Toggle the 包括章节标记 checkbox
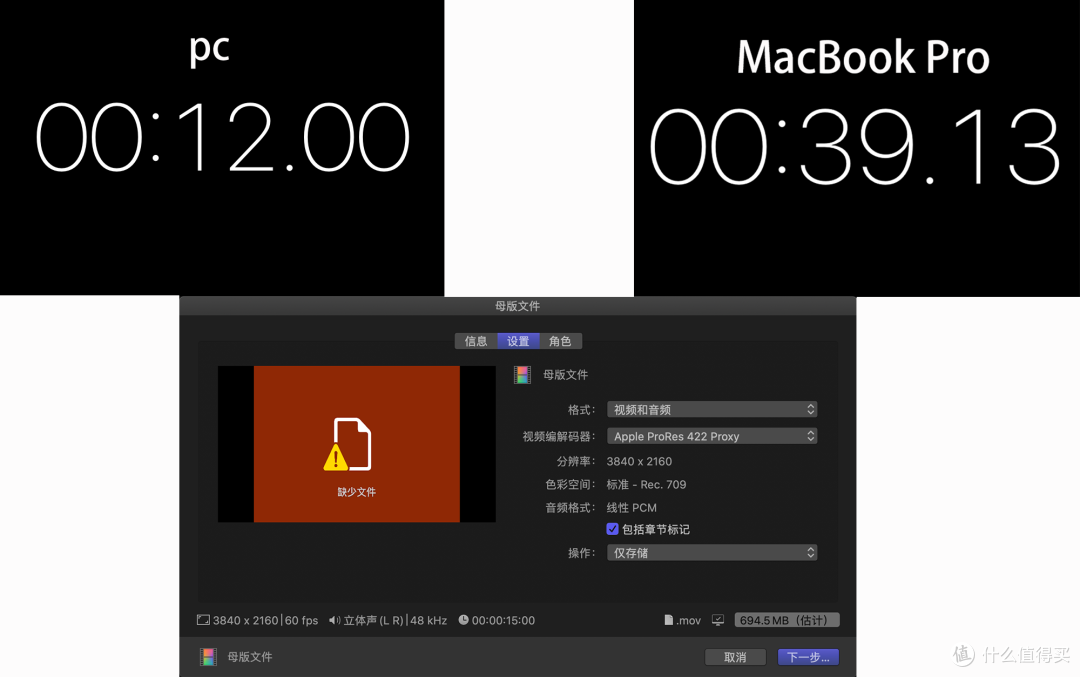Image resolution: width=1080 pixels, height=677 pixels. point(612,529)
